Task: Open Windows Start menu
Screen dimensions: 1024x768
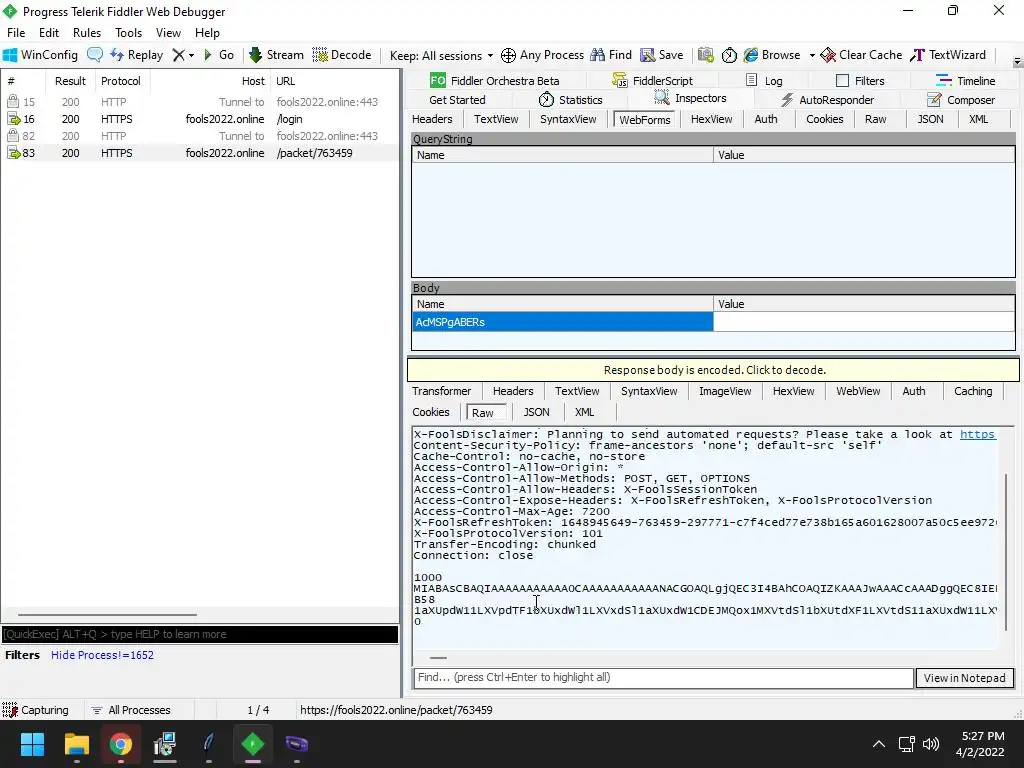Action: [x=32, y=744]
